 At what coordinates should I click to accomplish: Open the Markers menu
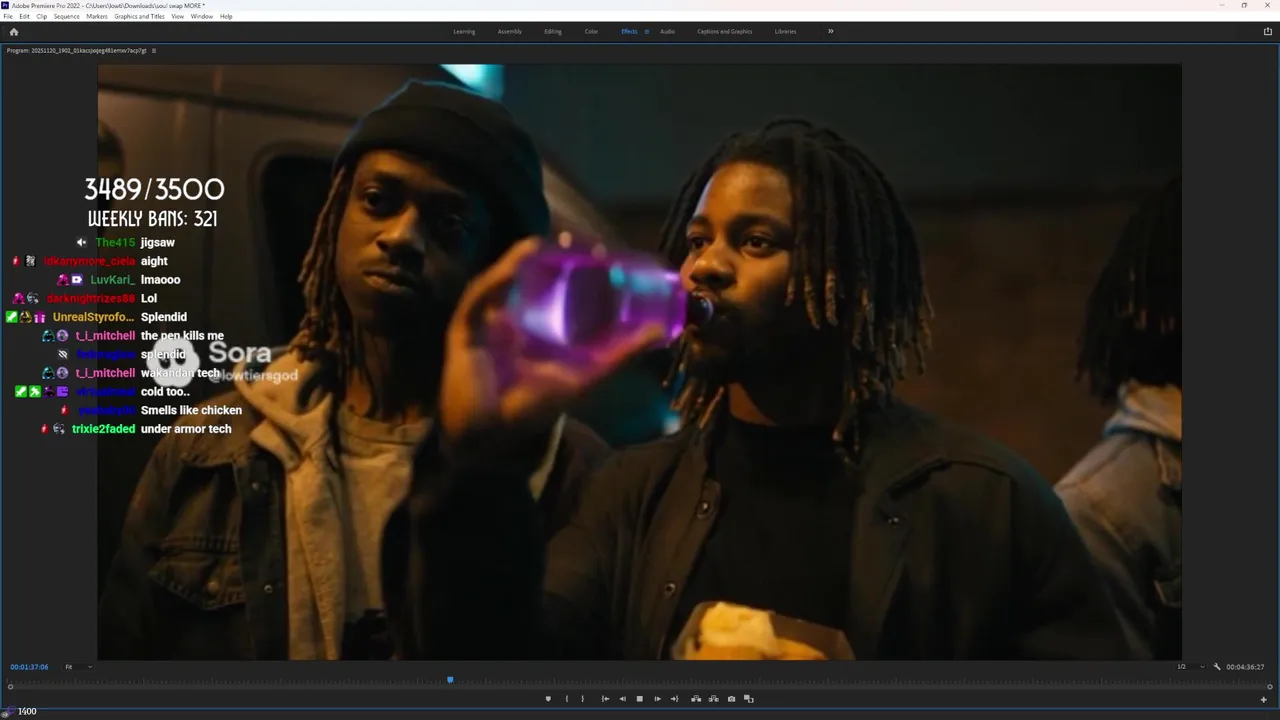coord(97,16)
